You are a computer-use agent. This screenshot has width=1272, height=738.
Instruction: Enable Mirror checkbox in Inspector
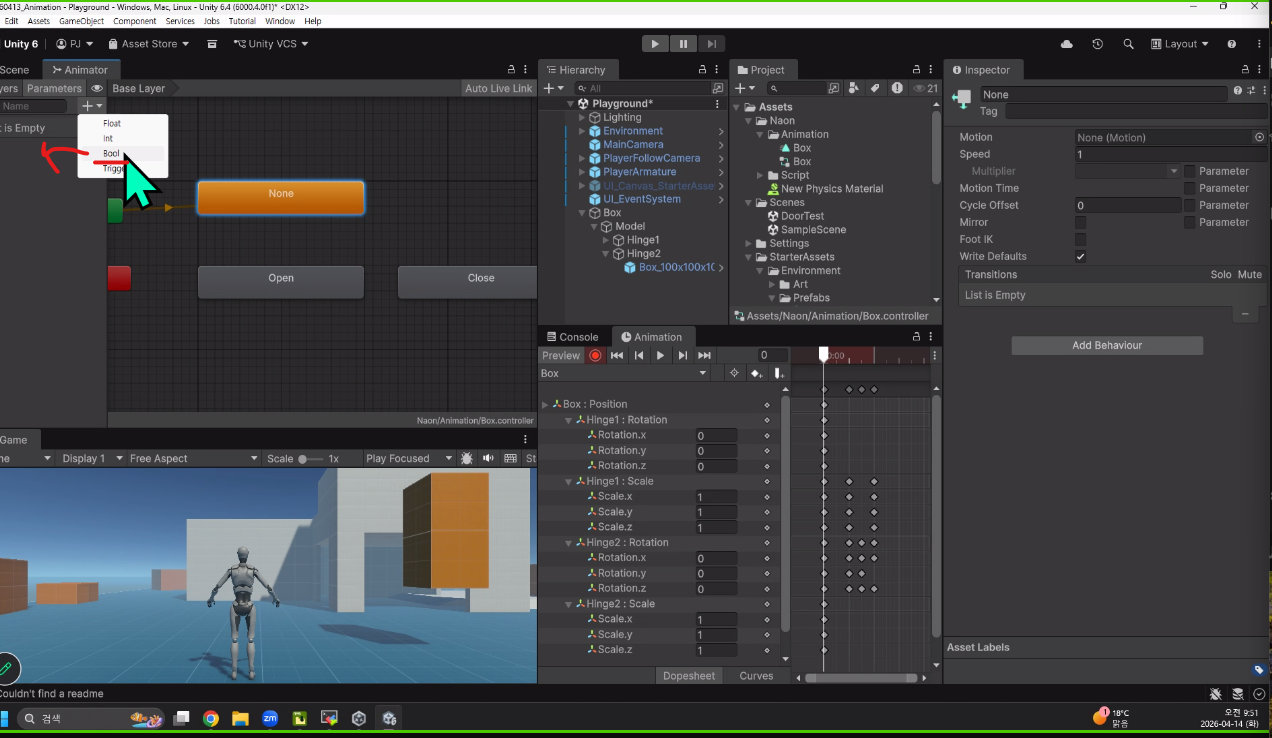click(1081, 222)
